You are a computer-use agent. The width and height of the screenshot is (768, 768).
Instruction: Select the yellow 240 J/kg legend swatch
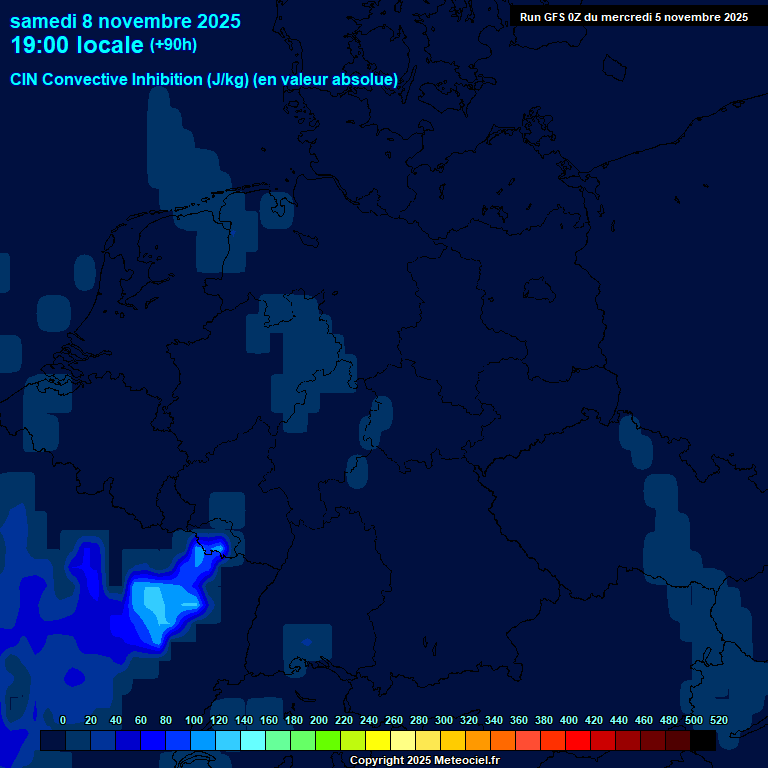(378, 741)
